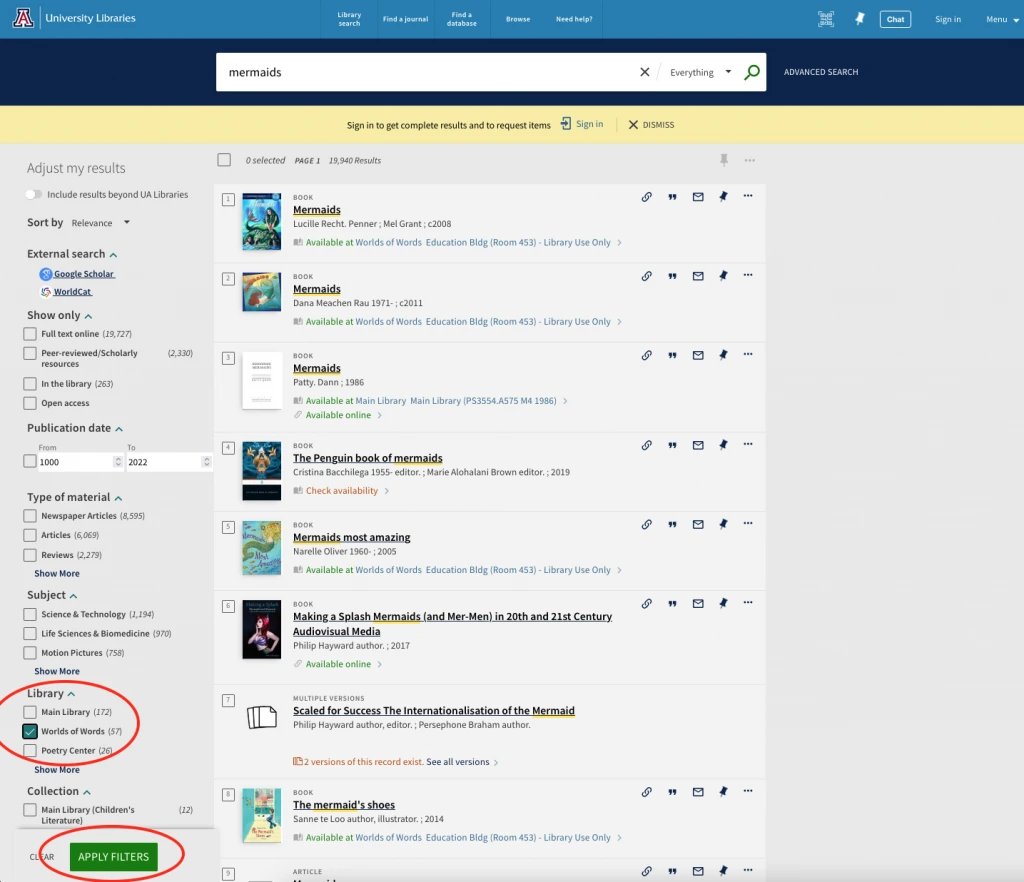The height and width of the screenshot is (882, 1024).
Task: Uncheck the Worlds of Words library filter
Action: 30,731
